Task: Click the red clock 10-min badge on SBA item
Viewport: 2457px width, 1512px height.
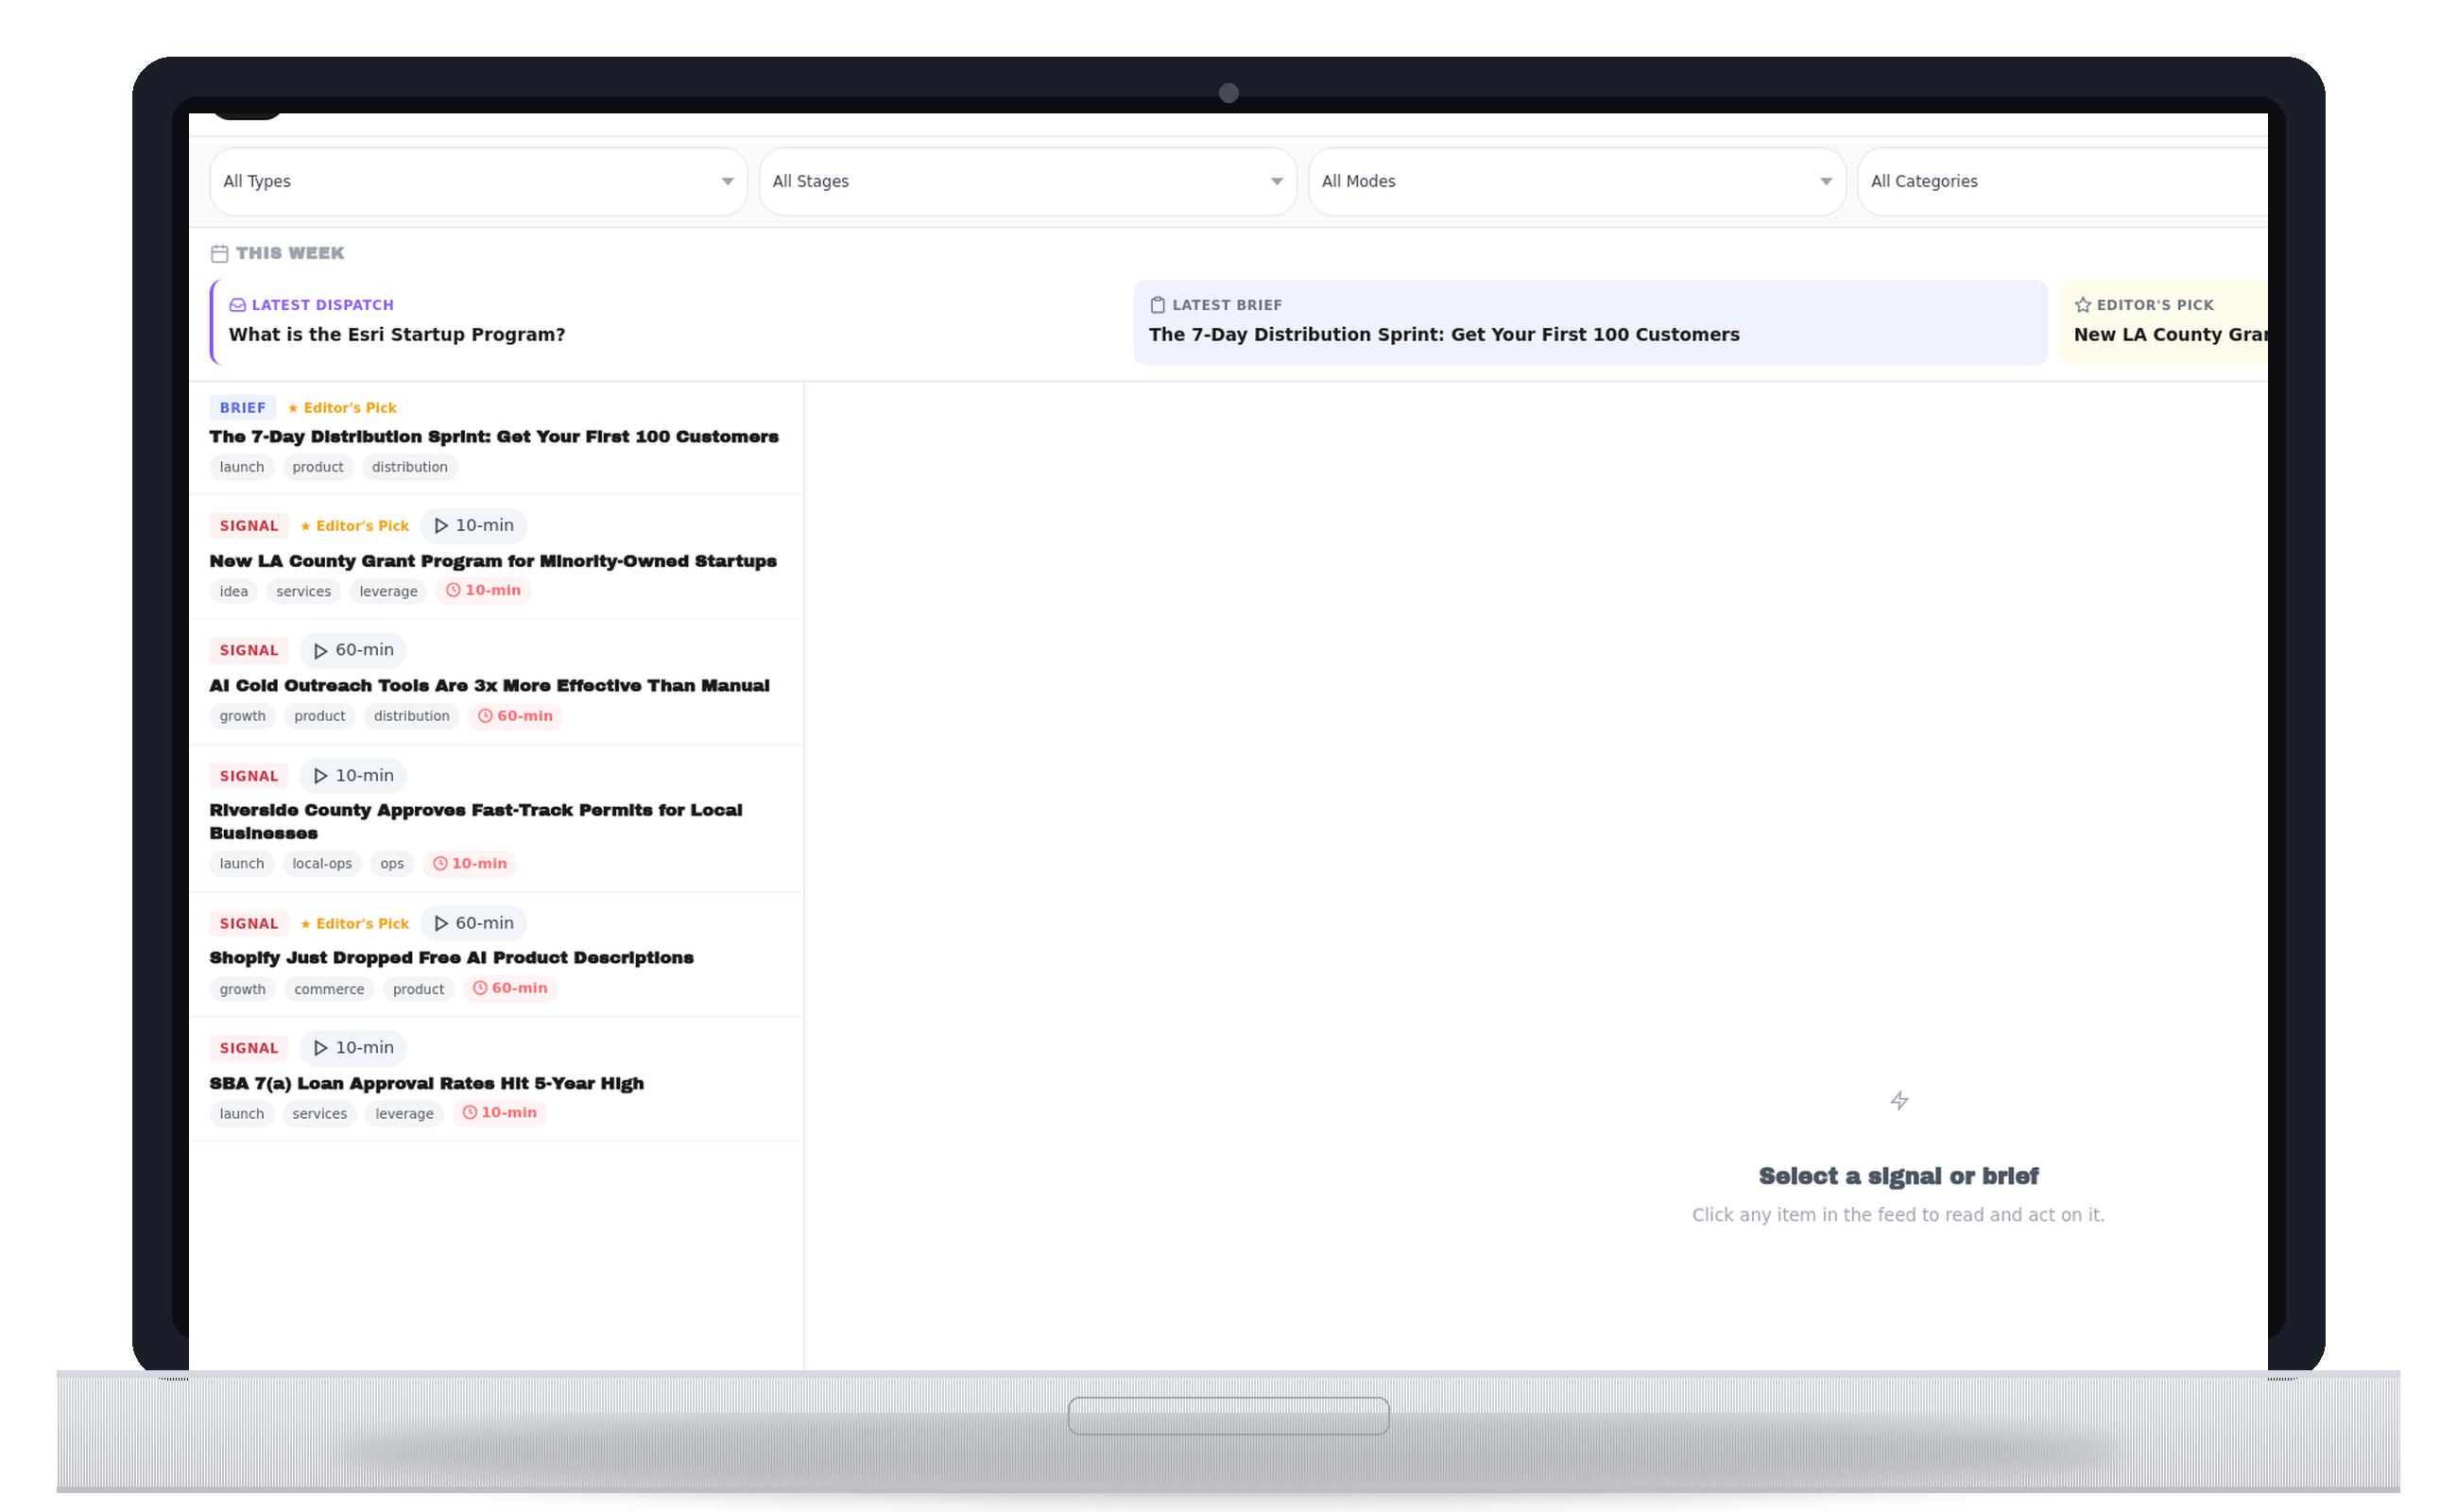Action: [499, 1112]
